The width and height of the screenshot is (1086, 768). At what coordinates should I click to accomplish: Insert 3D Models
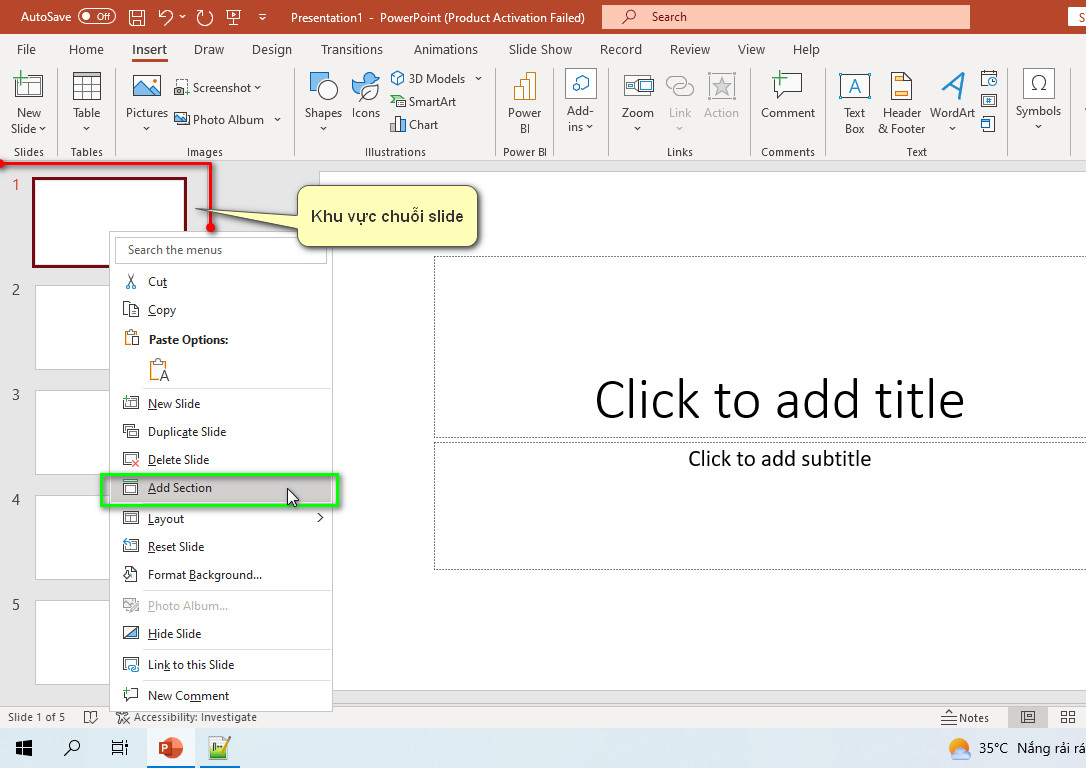pos(428,78)
